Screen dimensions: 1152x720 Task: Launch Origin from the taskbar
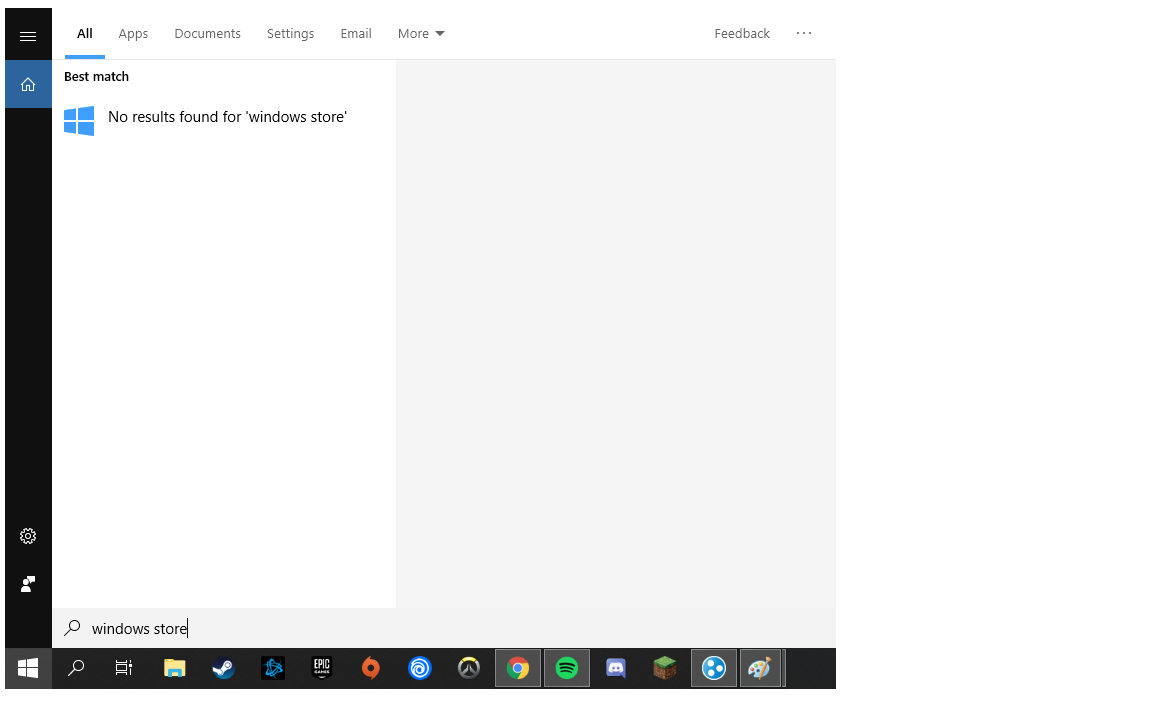371,669
